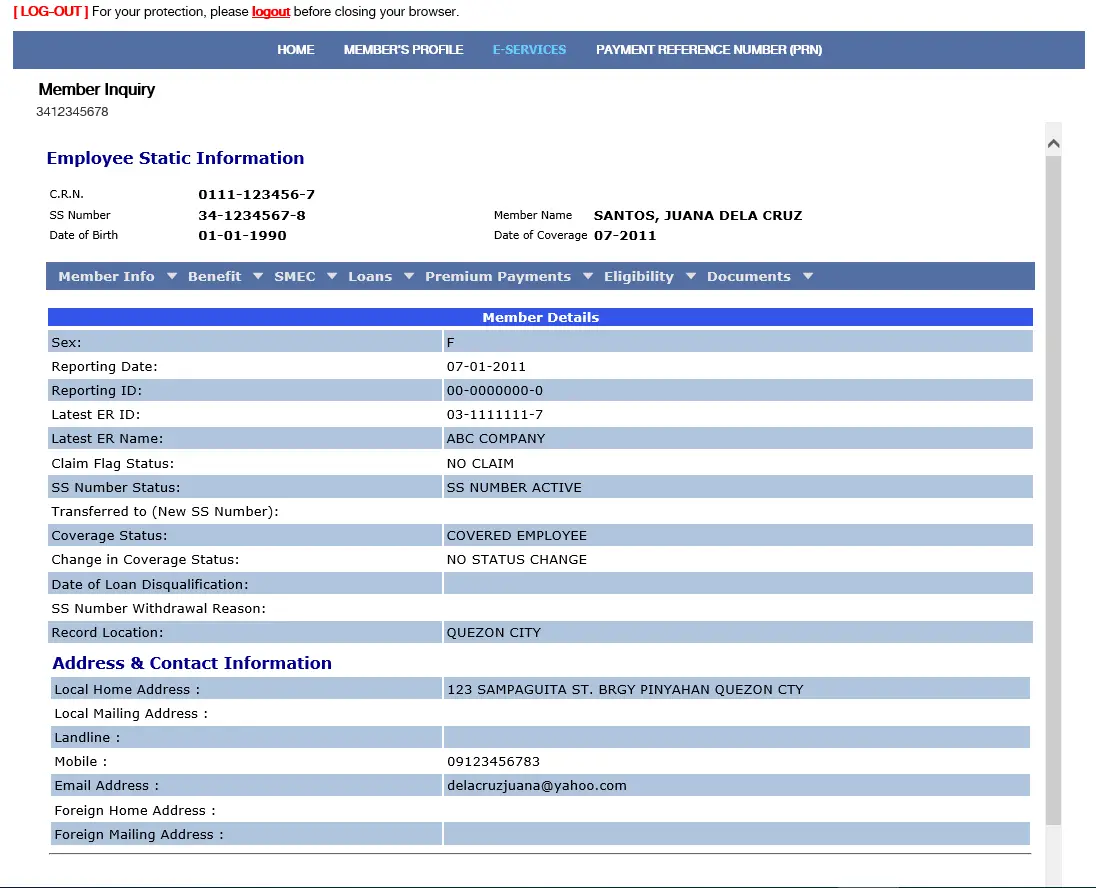The height and width of the screenshot is (888, 1096).
Task: Click the logout link
Action: [x=270, y=12]
